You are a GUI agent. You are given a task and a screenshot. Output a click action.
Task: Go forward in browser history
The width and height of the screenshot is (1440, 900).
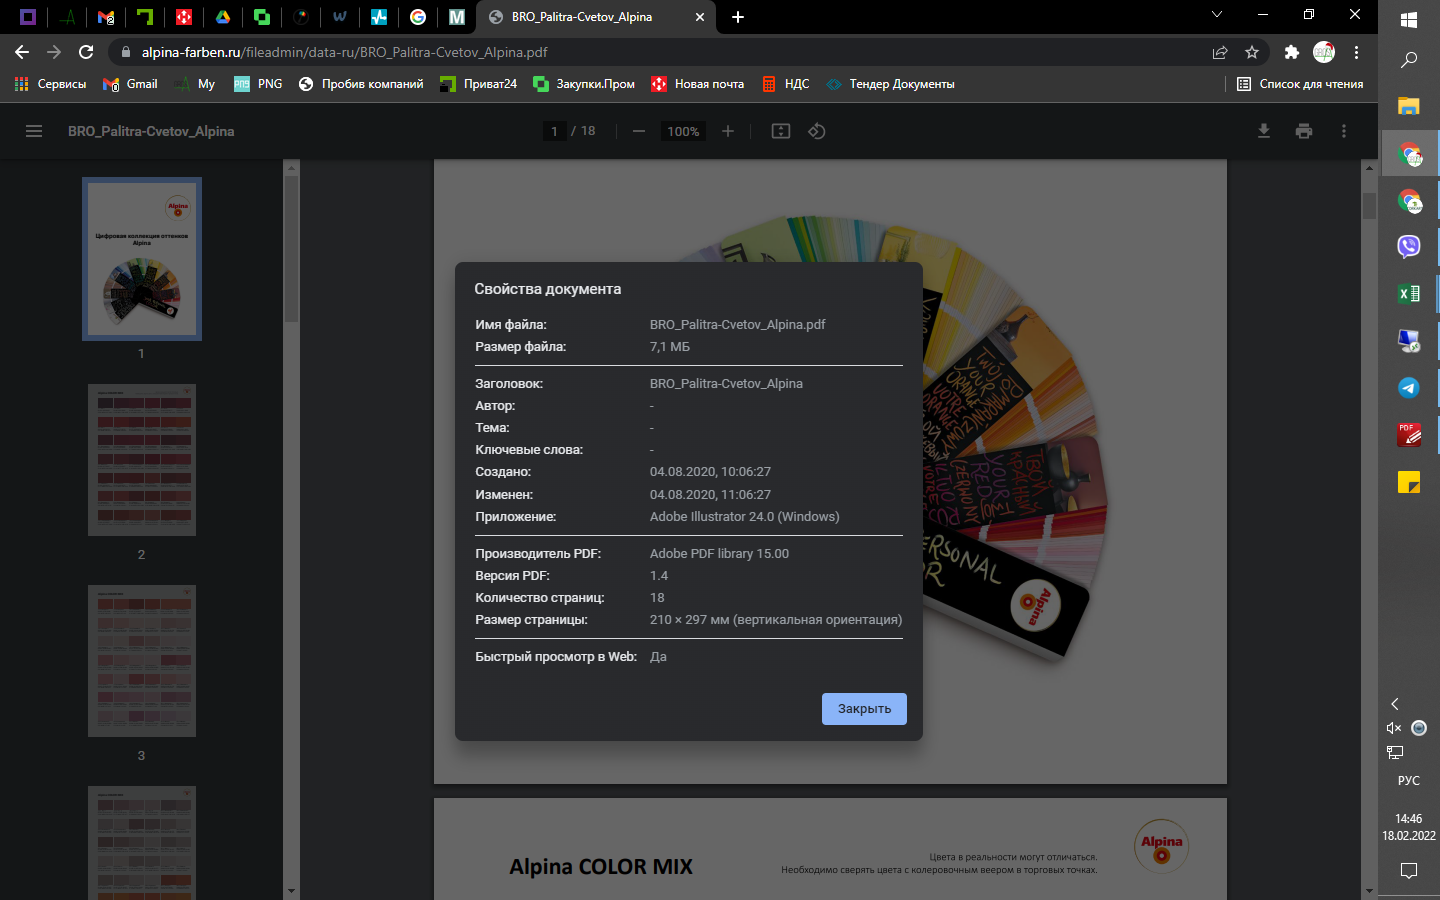coord(54,52)
